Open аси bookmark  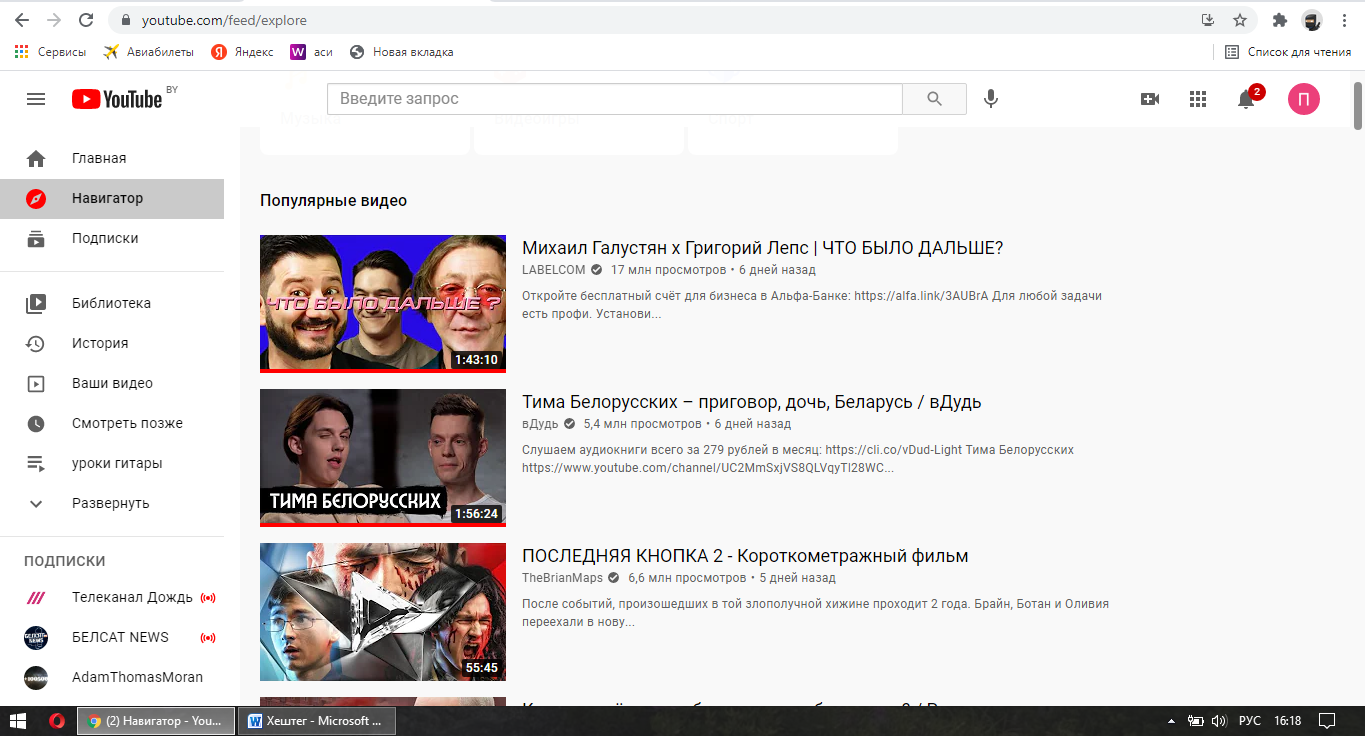(311, 52)
